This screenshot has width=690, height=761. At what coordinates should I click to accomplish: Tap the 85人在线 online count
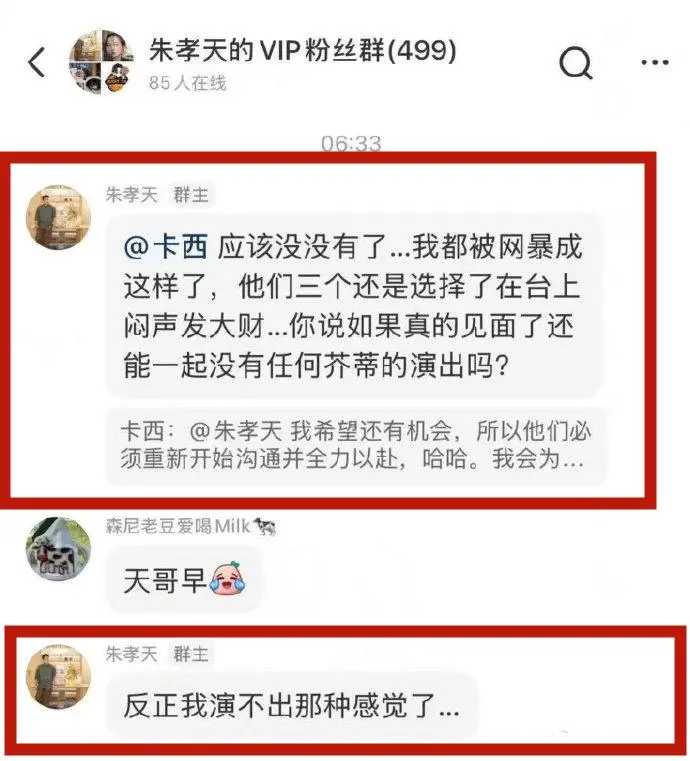(187, 83)
